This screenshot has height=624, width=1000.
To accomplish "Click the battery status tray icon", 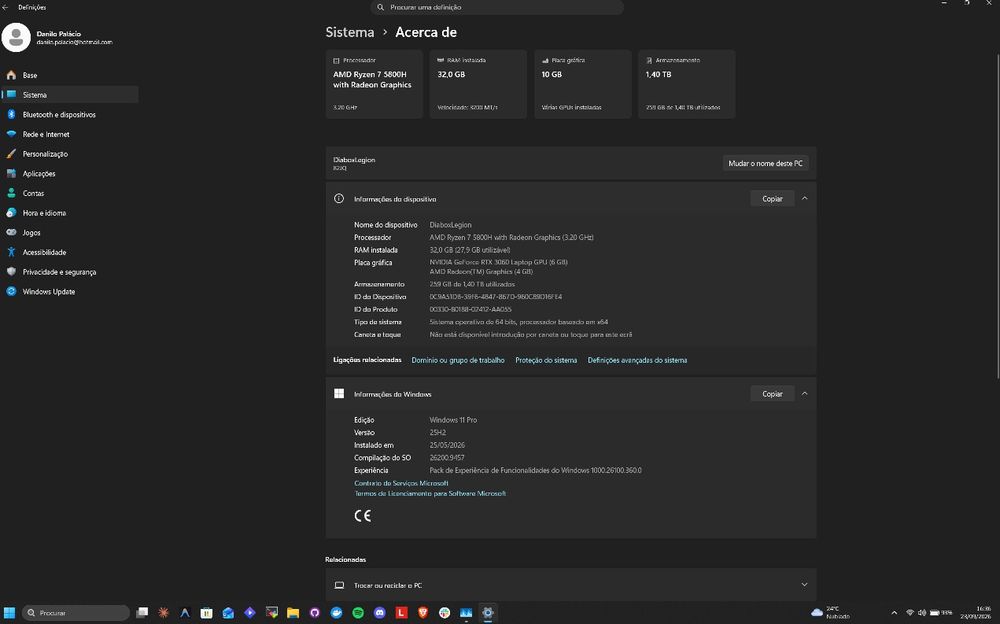I will (941, 613).
